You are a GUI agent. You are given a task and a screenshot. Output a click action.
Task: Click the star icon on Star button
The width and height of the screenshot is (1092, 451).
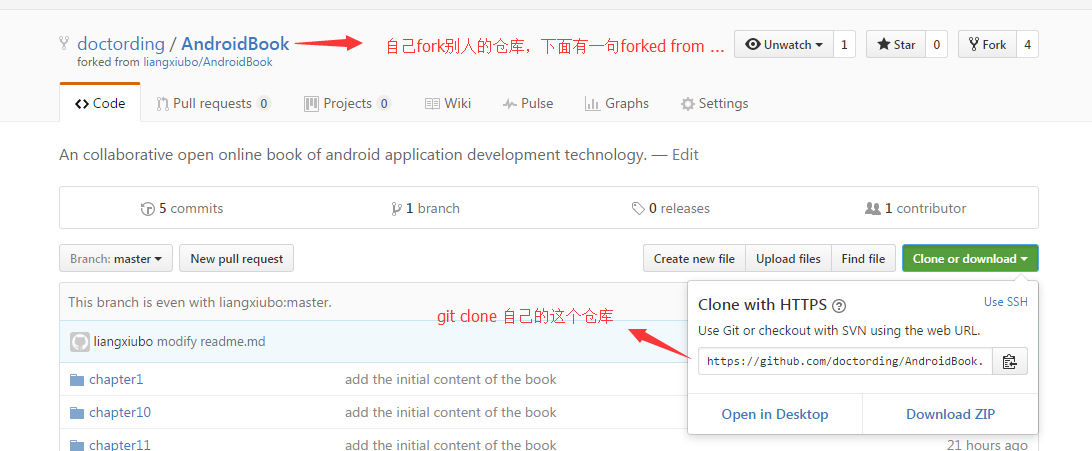884,45
